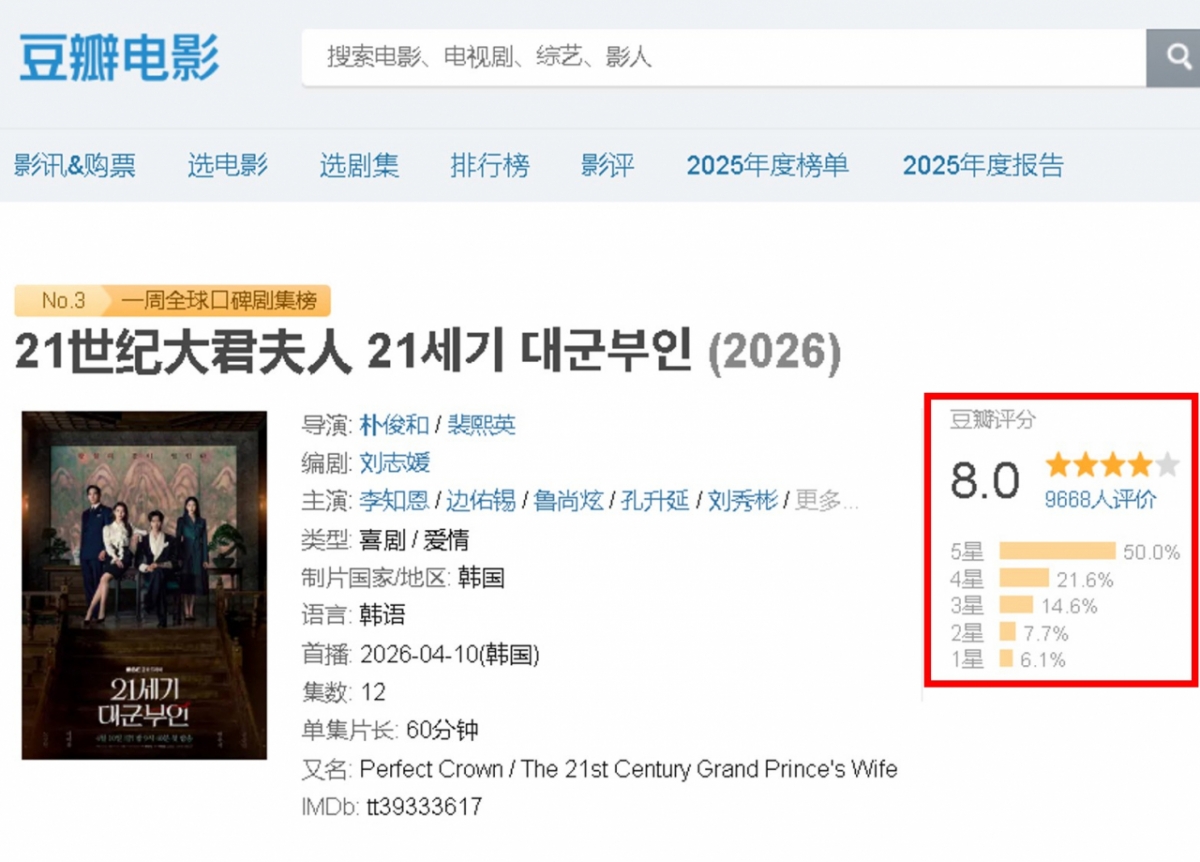Viewport: 1200px width, 862px height.
Task: Open the 排行榜 rankings page
Action: pos(490,166)
